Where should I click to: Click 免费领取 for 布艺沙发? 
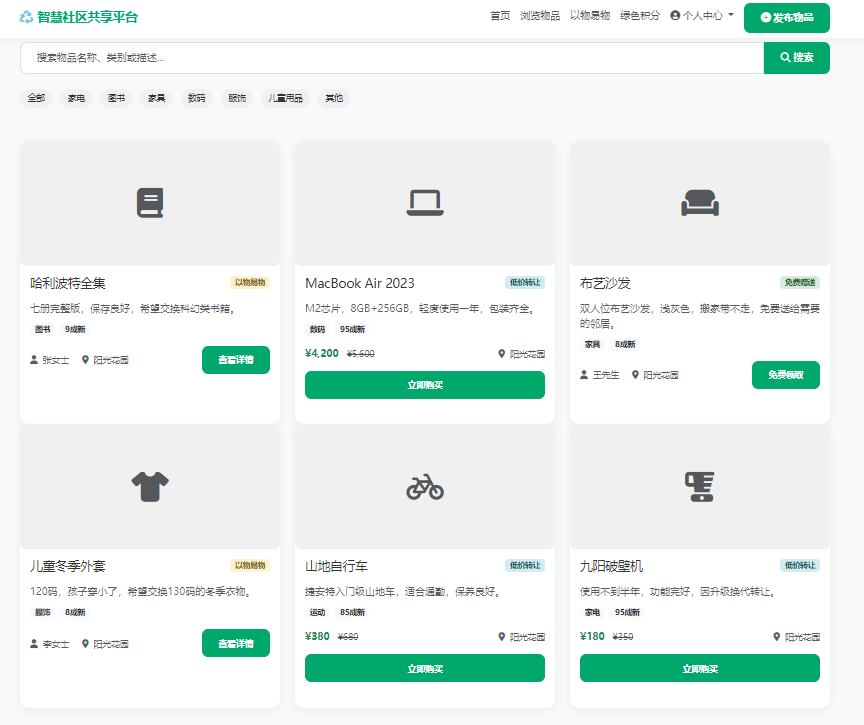pos(786,375)
